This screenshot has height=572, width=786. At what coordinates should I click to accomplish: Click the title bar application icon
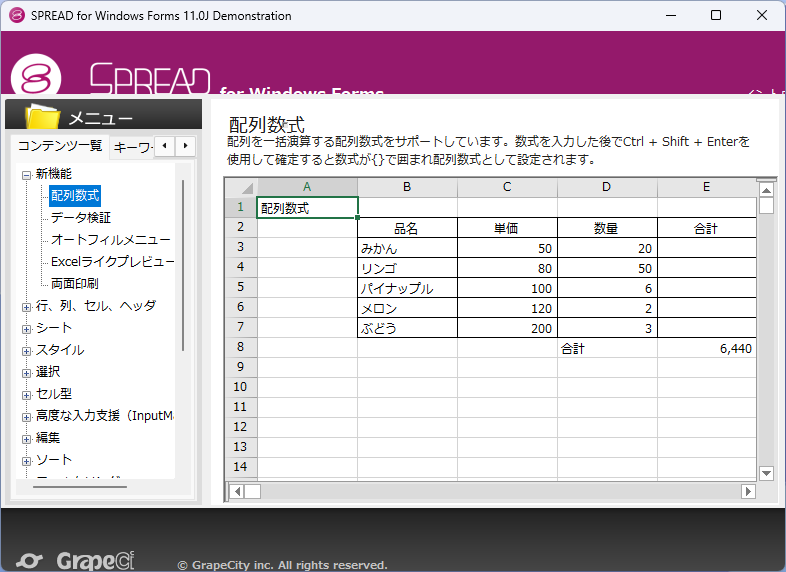click(x=17, y=15)
